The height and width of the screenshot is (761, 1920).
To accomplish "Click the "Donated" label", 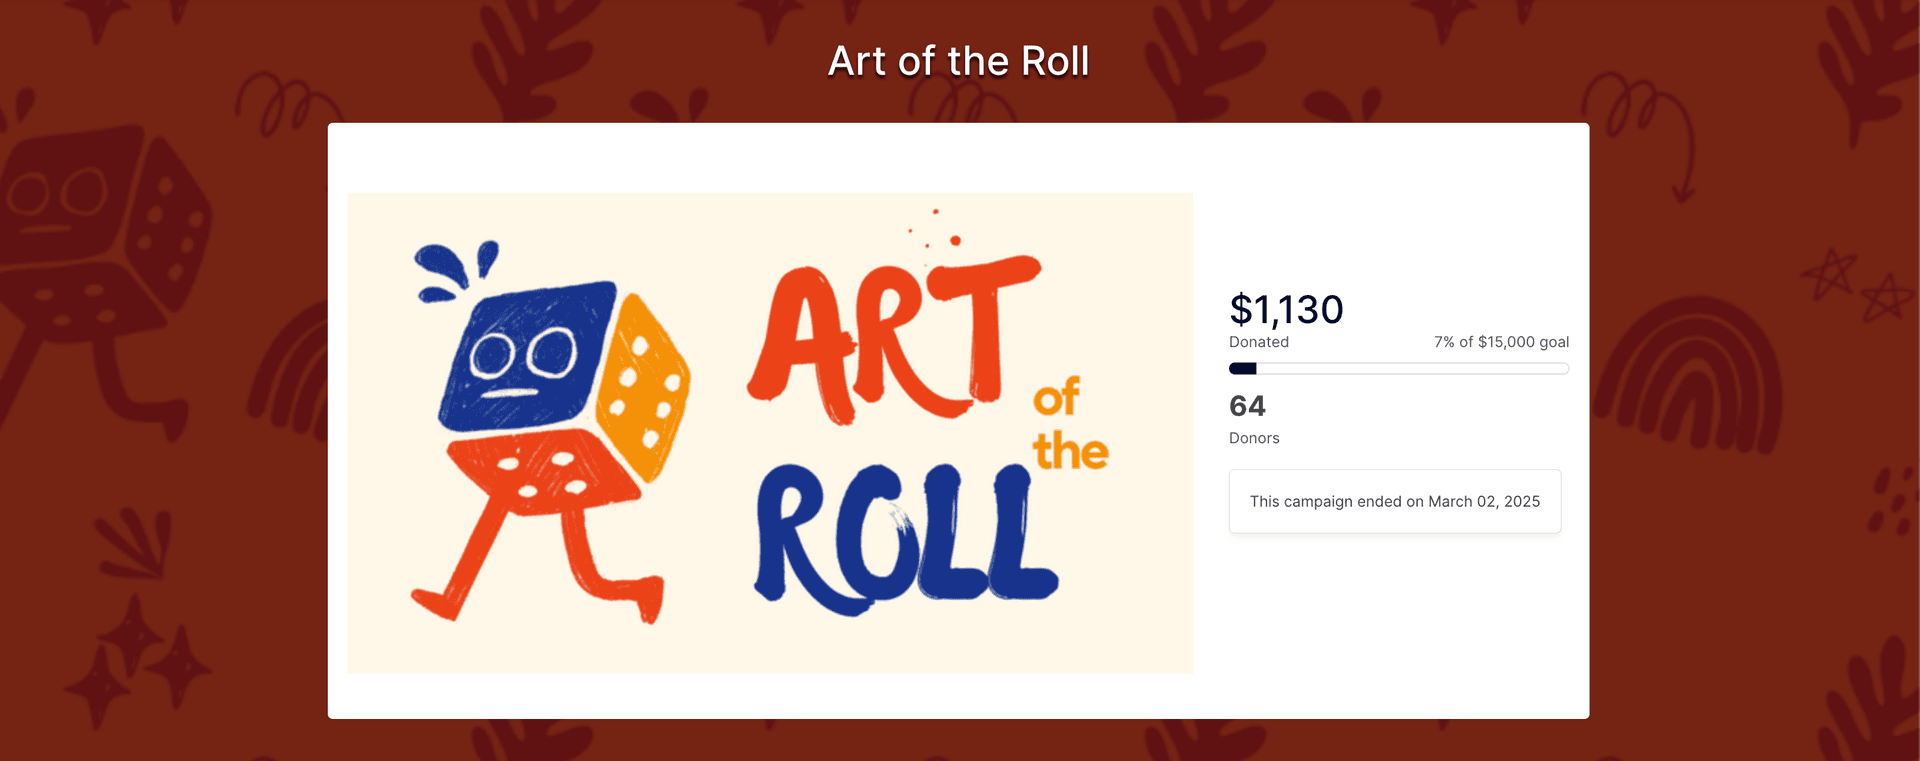I will click(1259, 342).
